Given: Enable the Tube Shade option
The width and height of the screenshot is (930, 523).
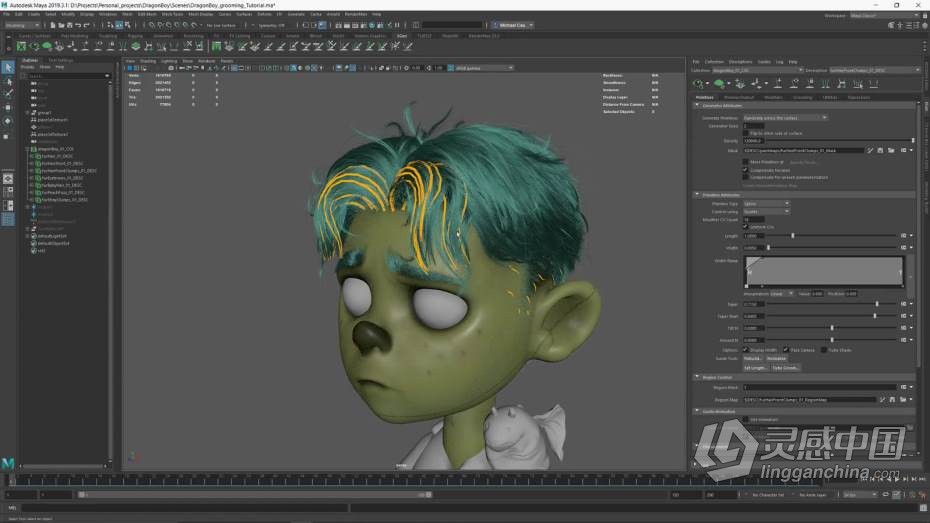Looking at the screenshot, I should pos(823,350).
